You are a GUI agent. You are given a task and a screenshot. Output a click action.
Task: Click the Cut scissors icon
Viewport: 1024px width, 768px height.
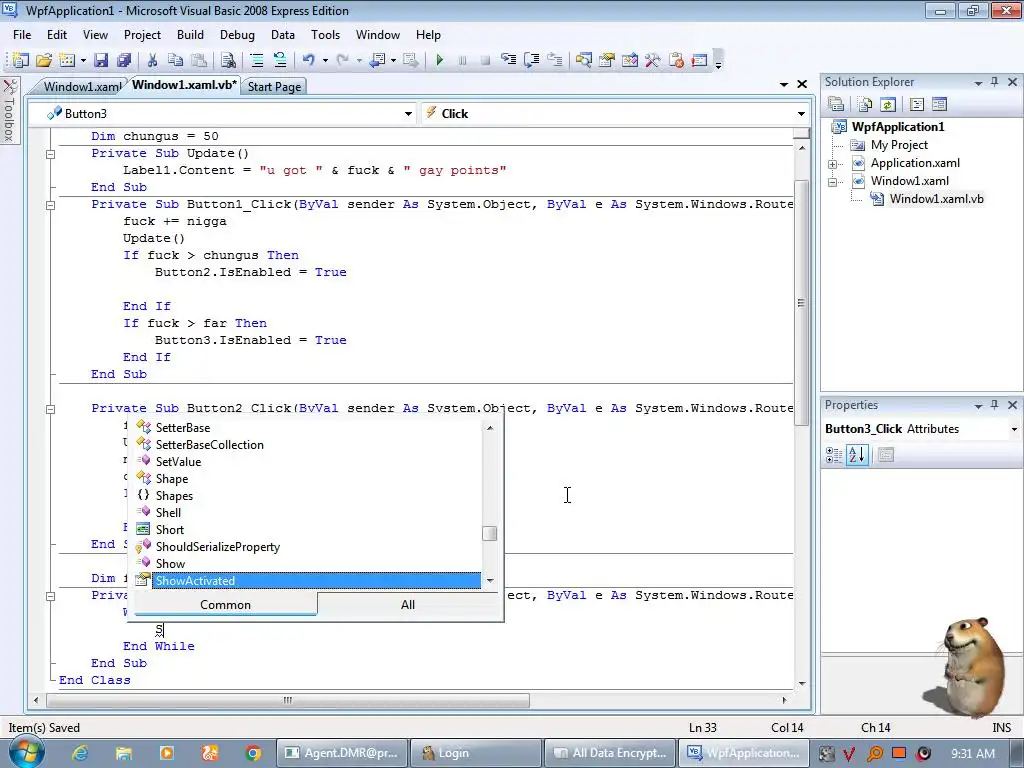click(x=152, y=60)
